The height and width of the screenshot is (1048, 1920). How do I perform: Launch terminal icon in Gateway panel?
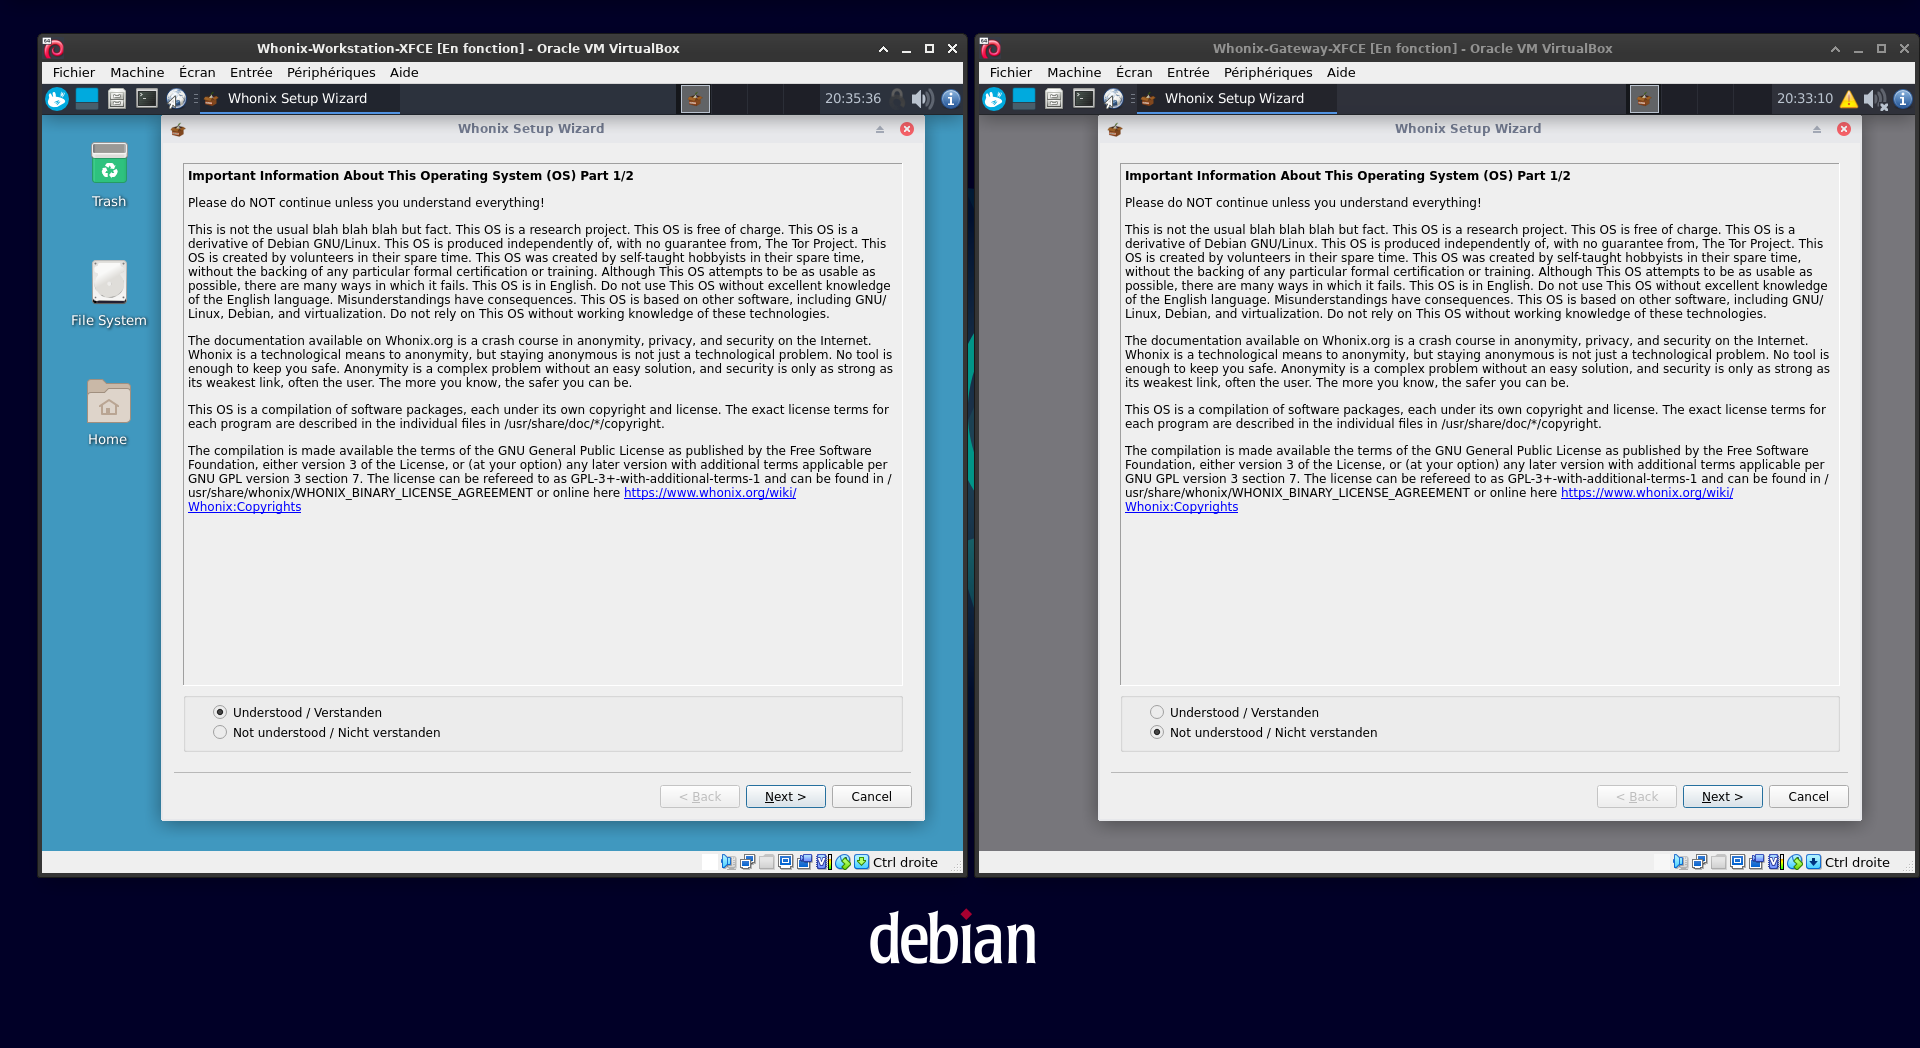click(x=1084, y=98)
